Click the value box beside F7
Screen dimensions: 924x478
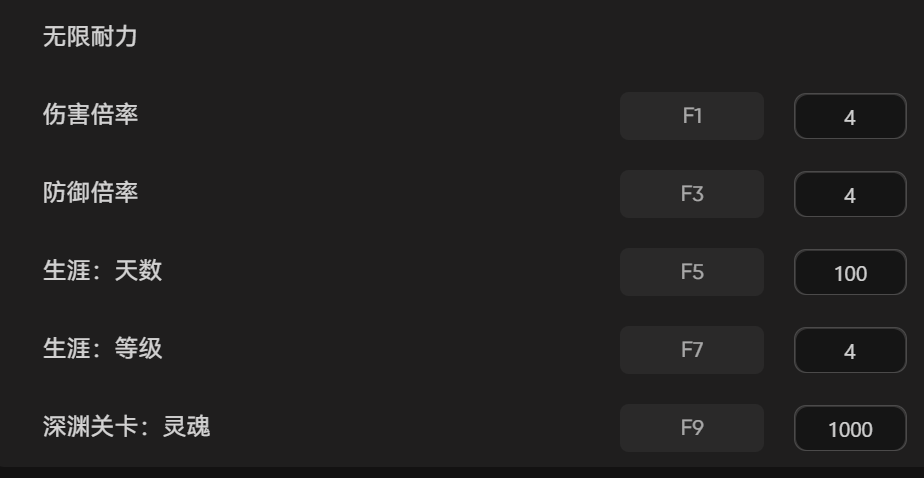coord(850,351)
